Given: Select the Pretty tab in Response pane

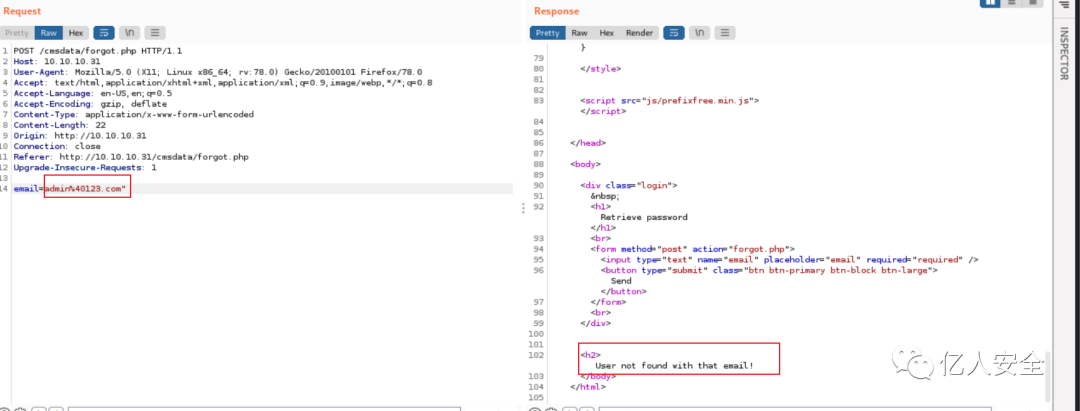Looking at the screenshot, I should (548, 33).
